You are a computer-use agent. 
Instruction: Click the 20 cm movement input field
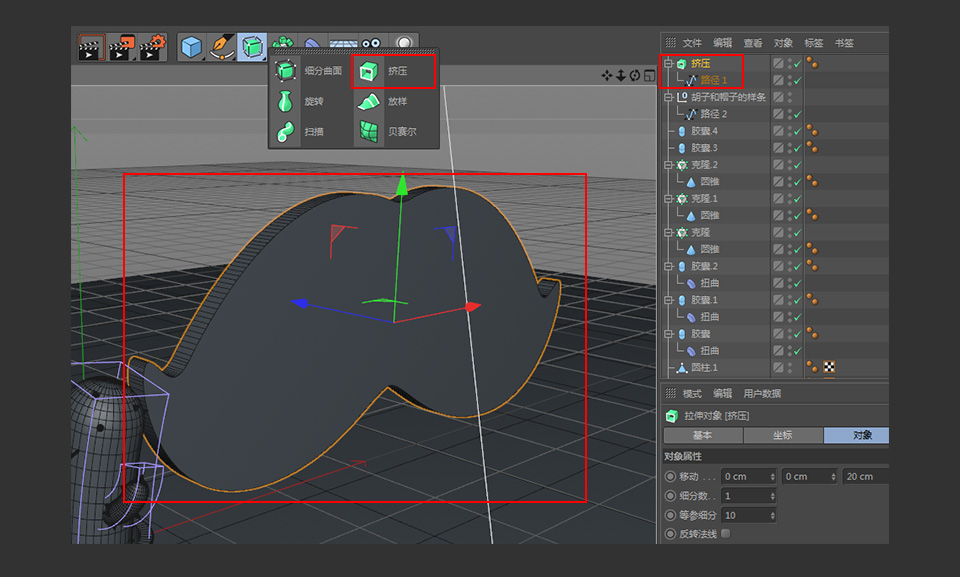(x=865, y=476)
